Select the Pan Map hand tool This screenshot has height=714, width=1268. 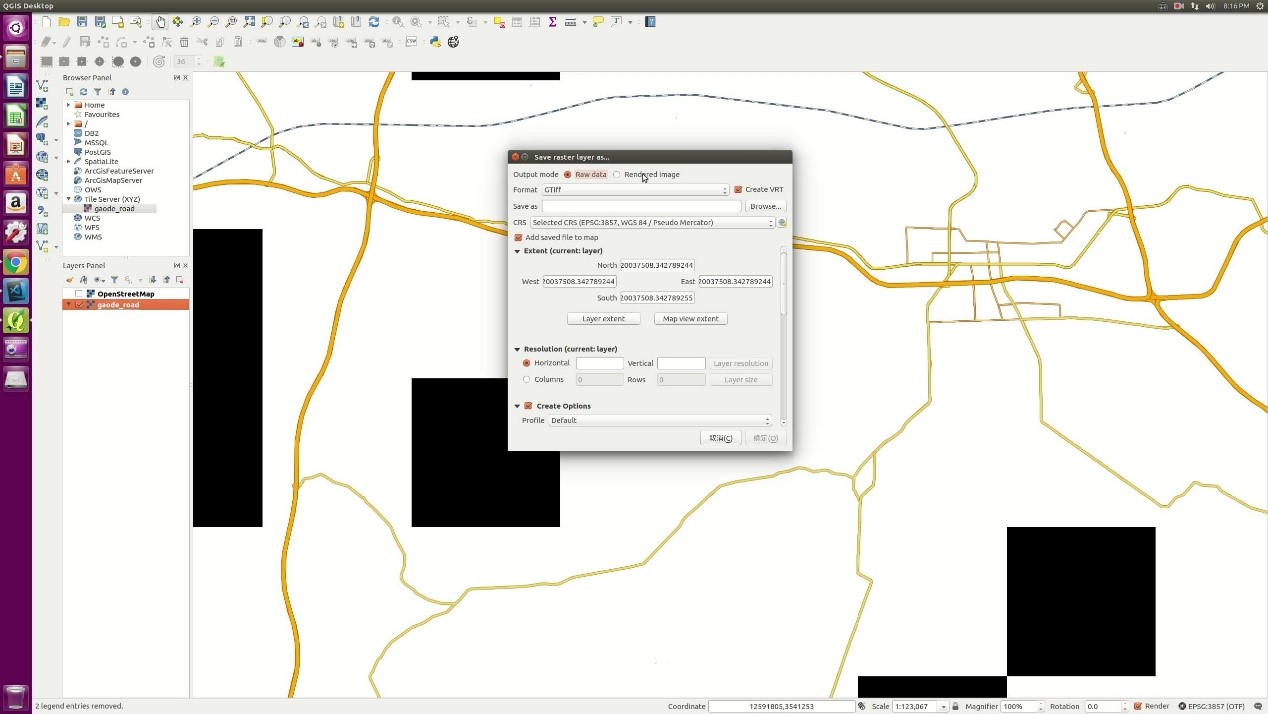pos(160,22)
